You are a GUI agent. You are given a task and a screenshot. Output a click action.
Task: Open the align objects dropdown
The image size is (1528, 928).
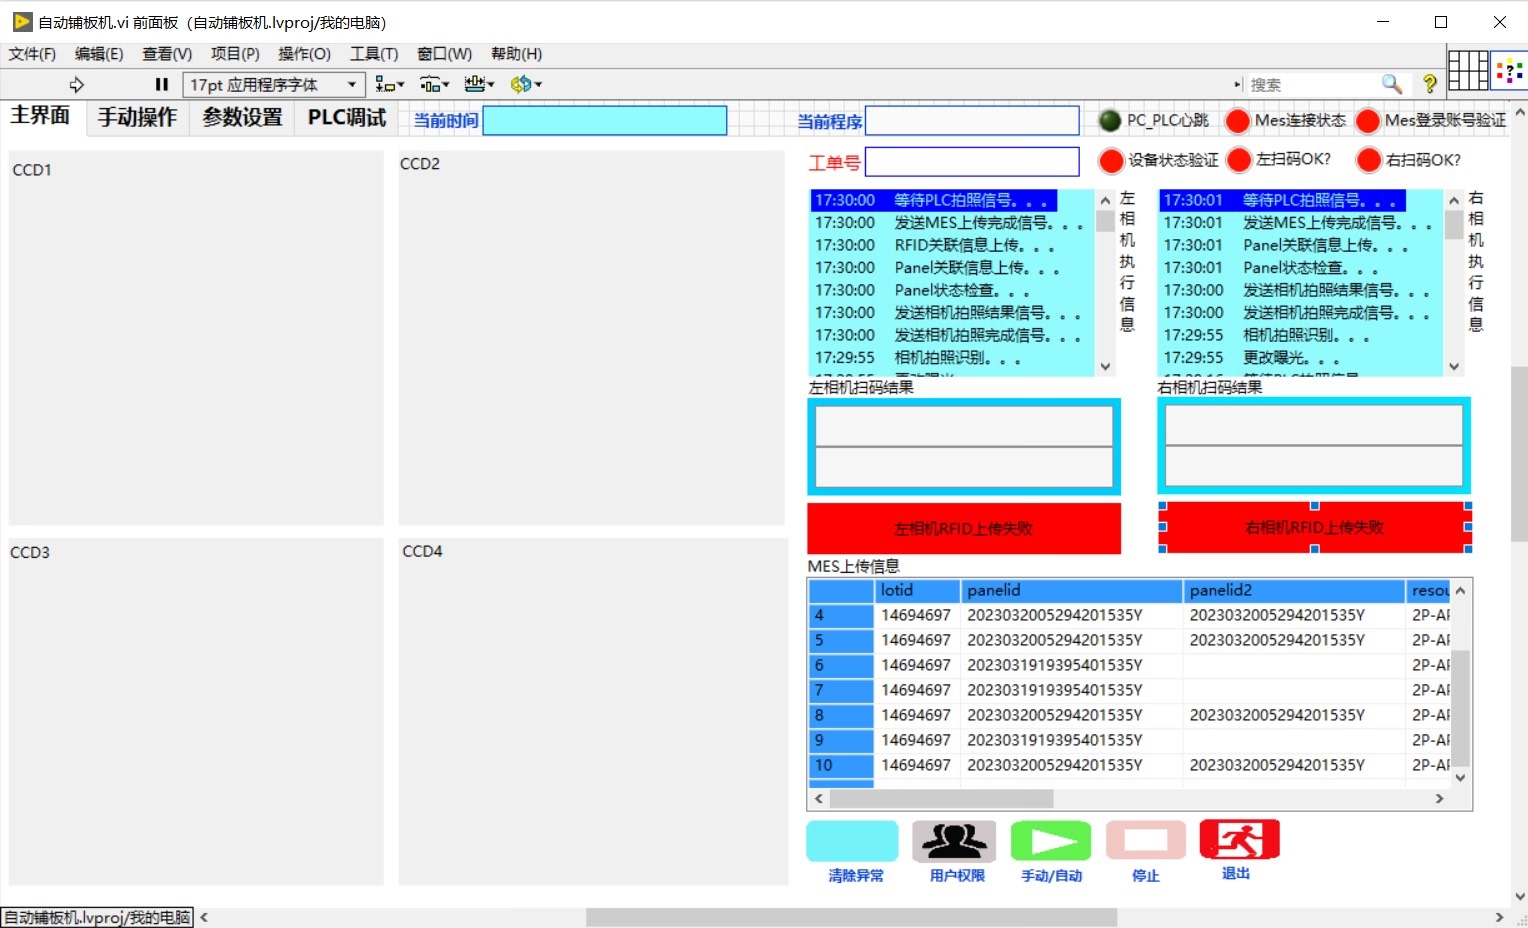(x=389, y=84)
